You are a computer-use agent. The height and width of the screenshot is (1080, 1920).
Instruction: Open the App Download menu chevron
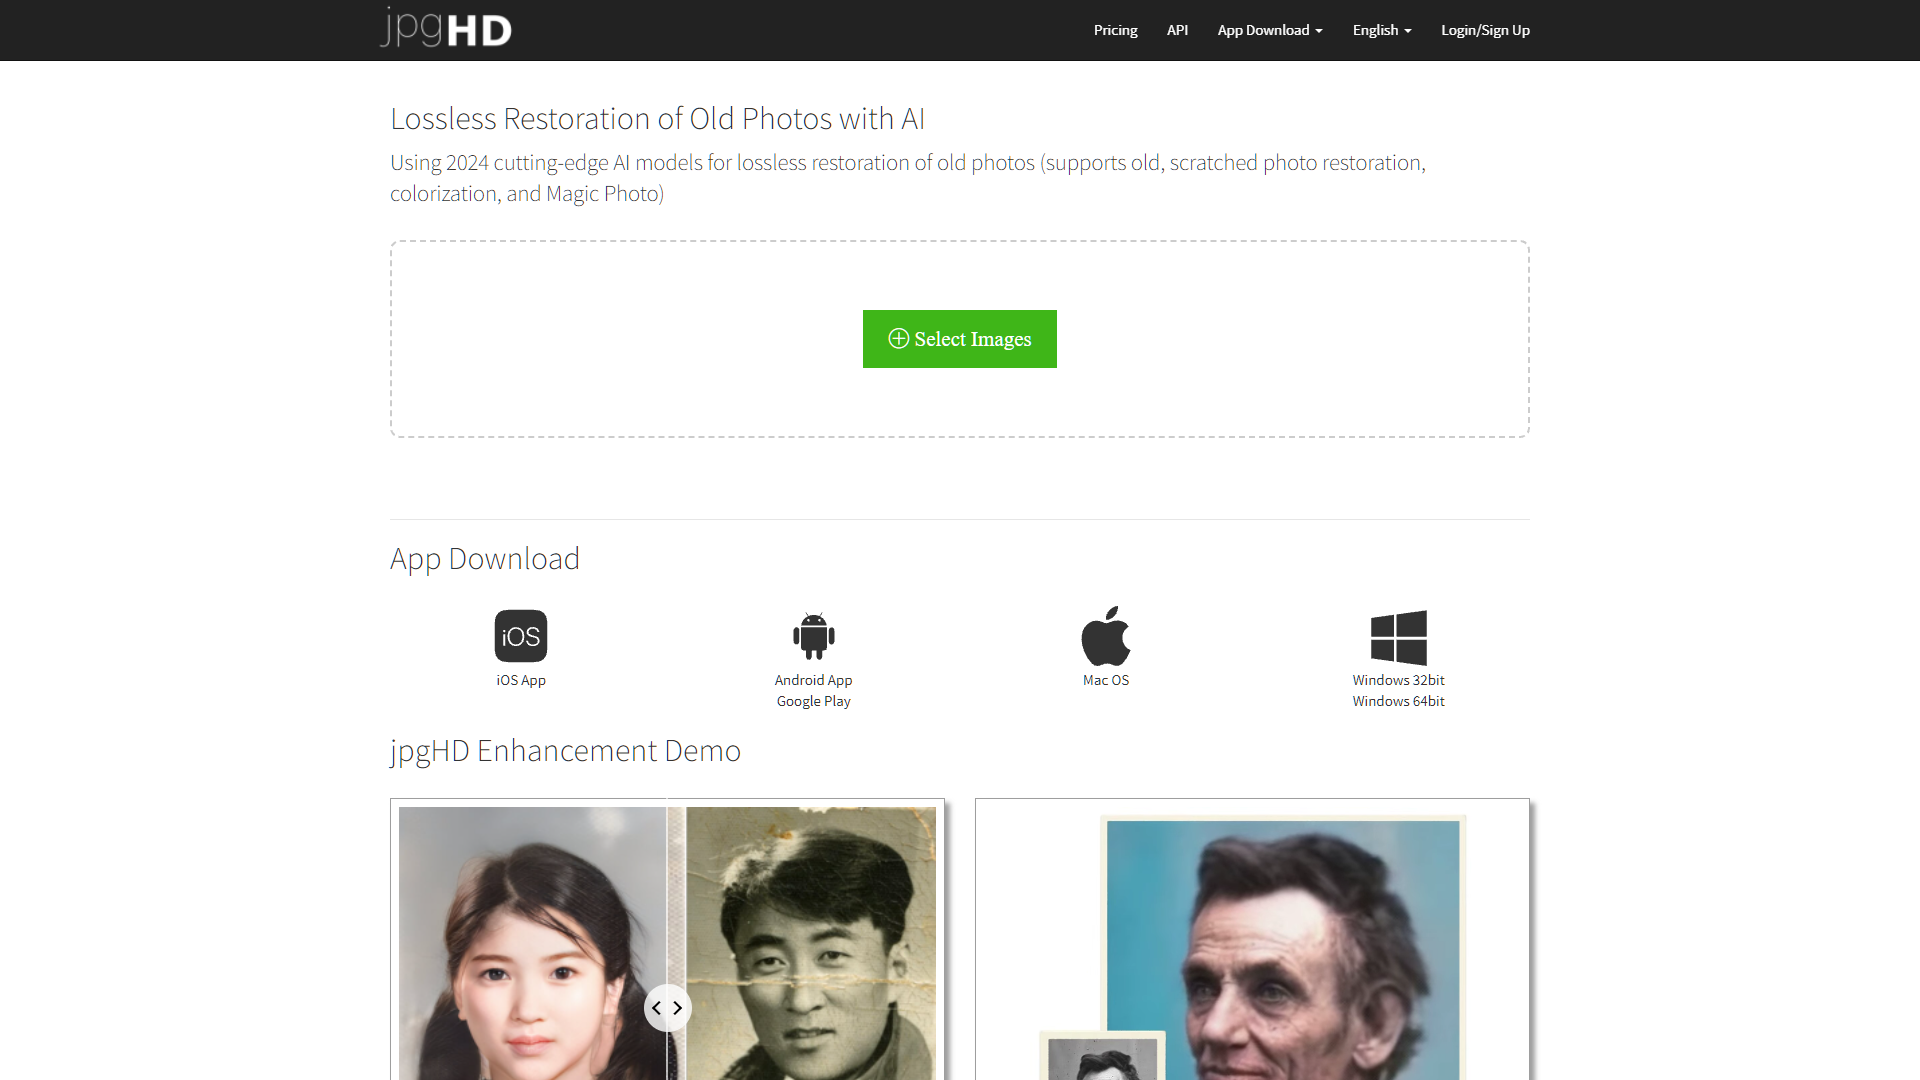click(x=1318, y=30)
